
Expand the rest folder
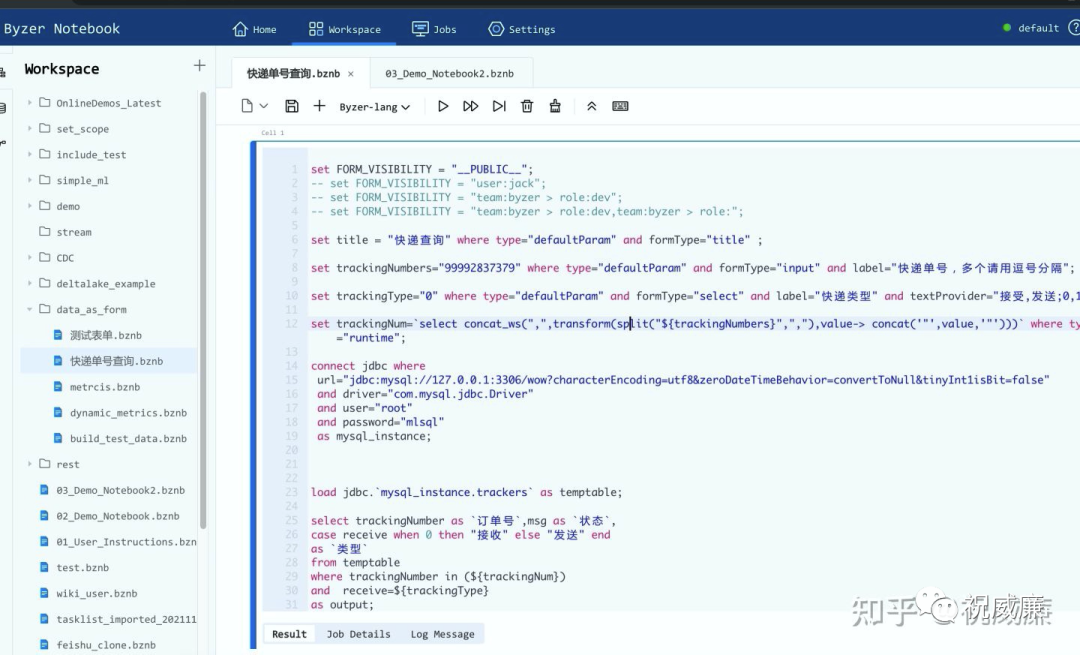(x=30, y=464)
